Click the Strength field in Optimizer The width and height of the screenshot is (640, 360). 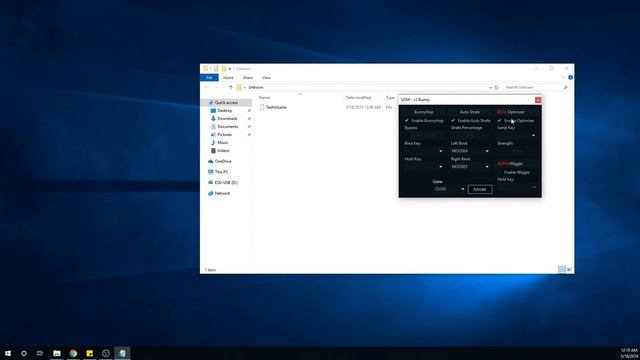516,151
